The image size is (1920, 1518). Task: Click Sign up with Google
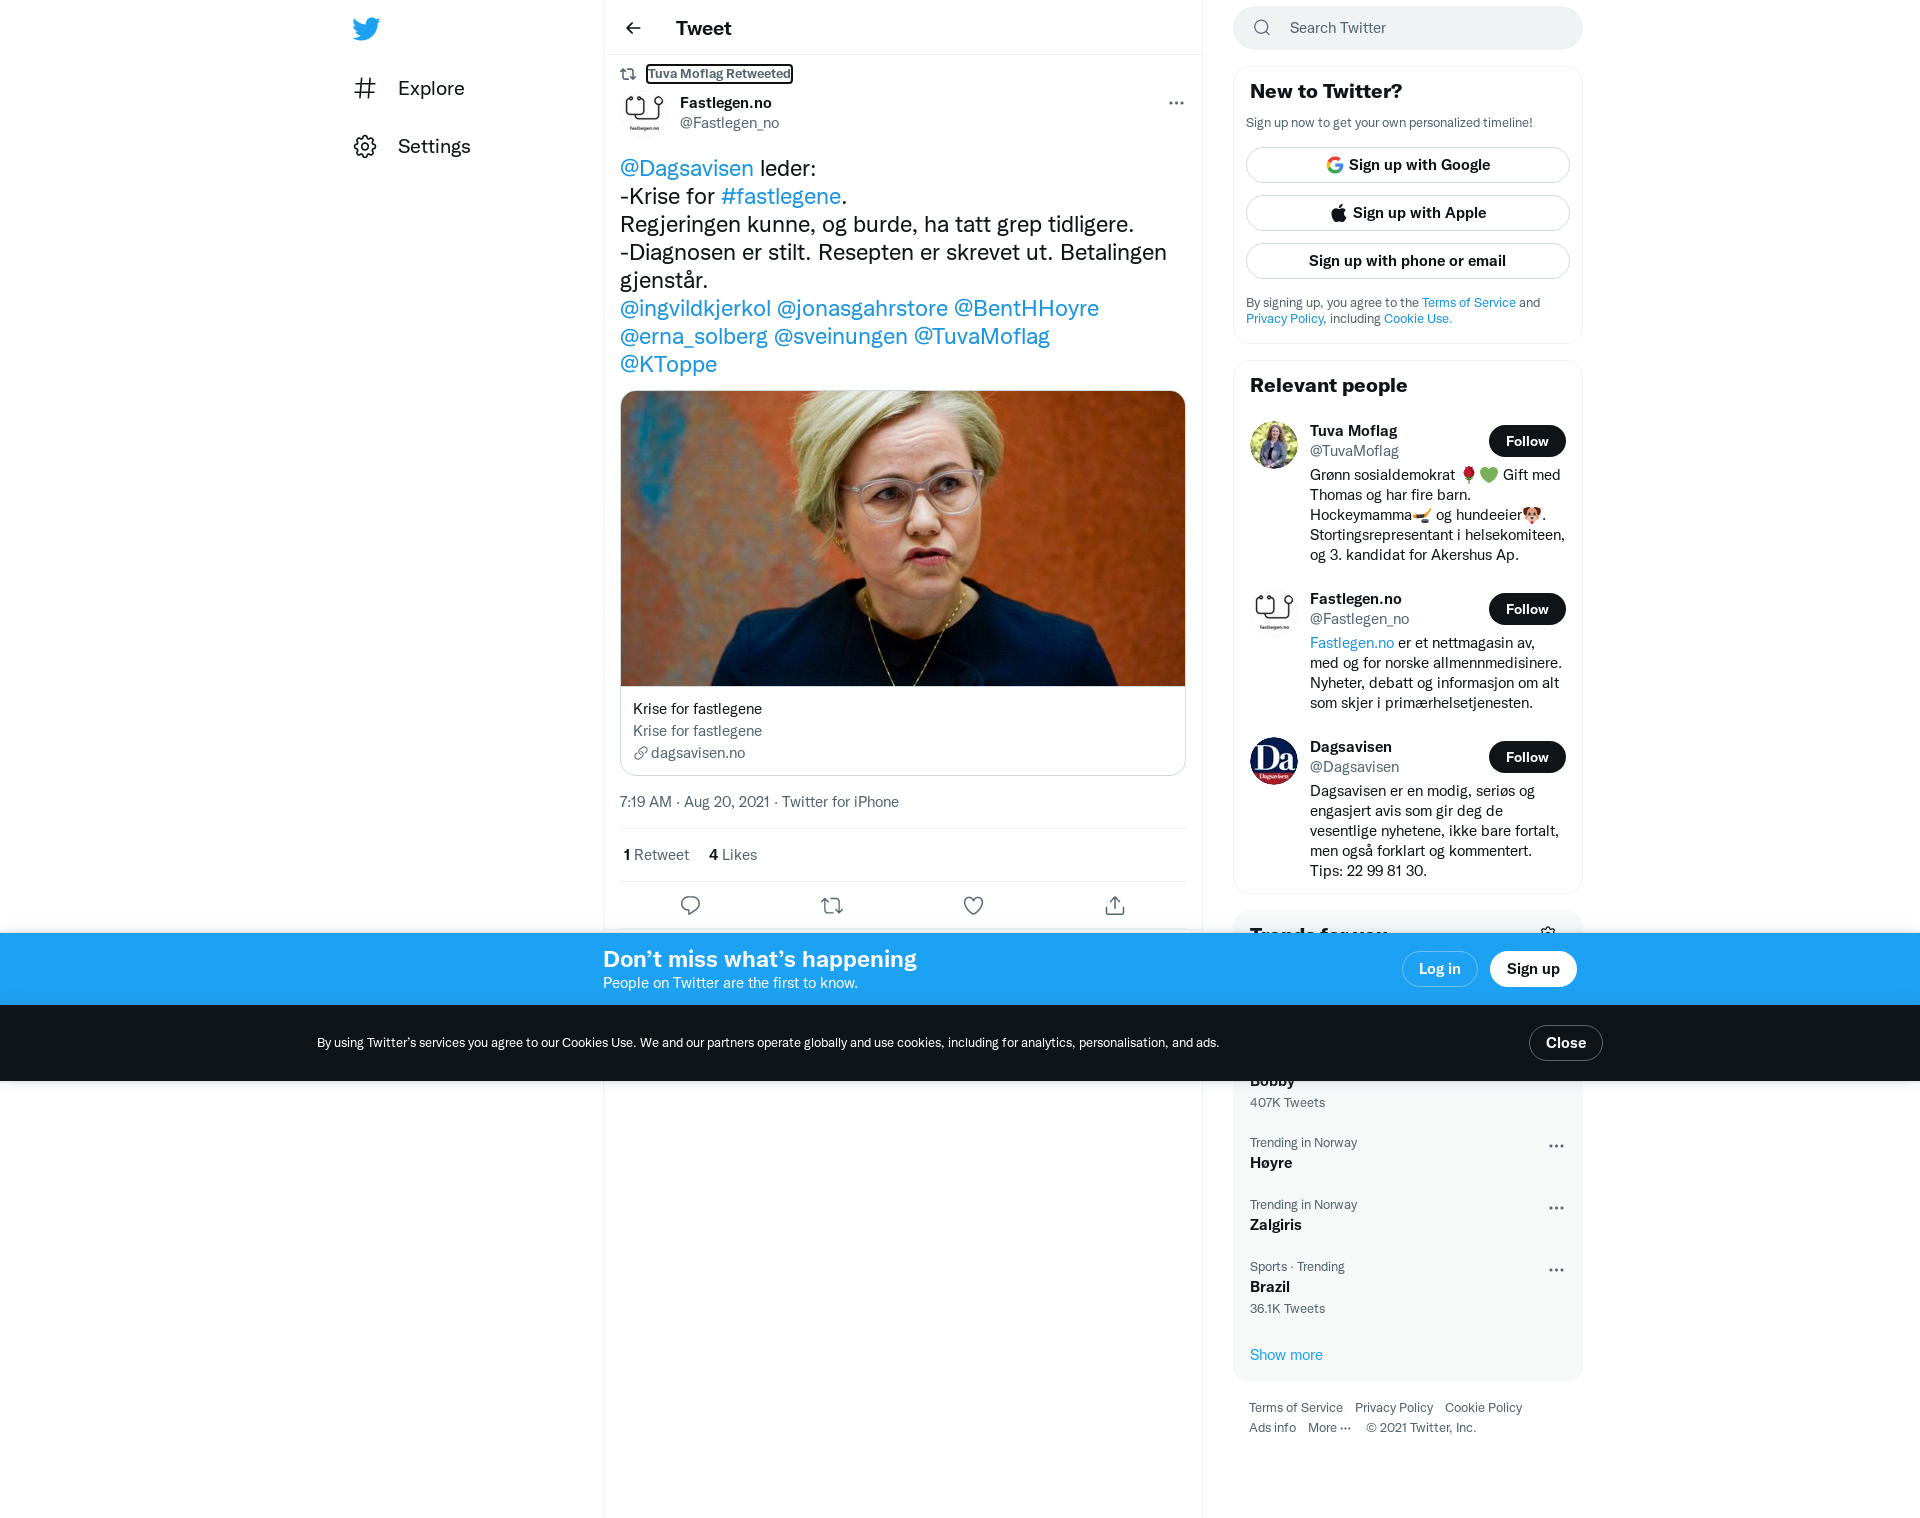pos(1407,165)
